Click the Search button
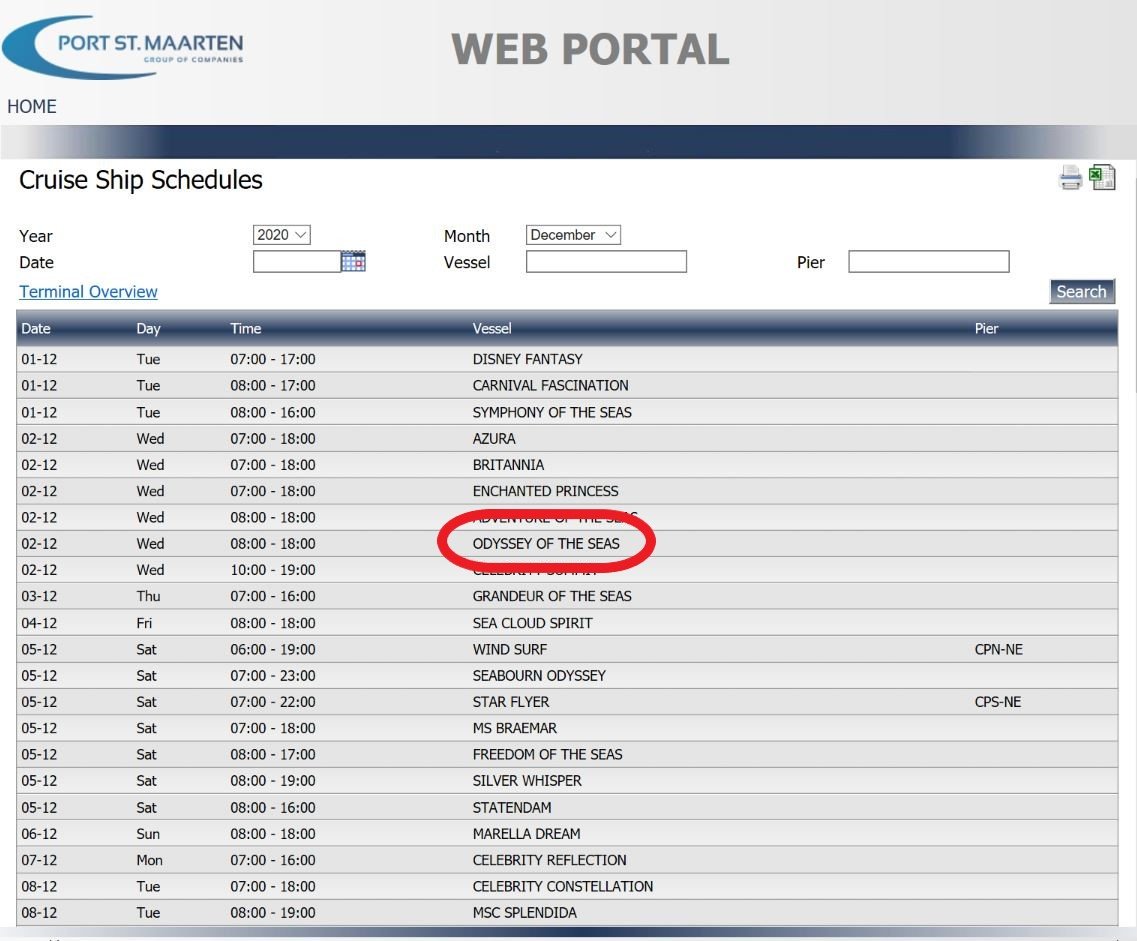 (1081, 291)
